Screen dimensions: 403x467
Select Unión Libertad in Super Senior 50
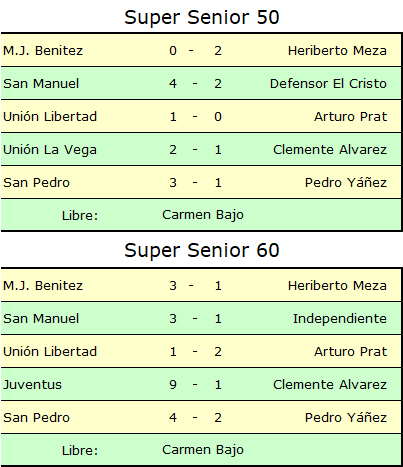(x=50, y=117)
